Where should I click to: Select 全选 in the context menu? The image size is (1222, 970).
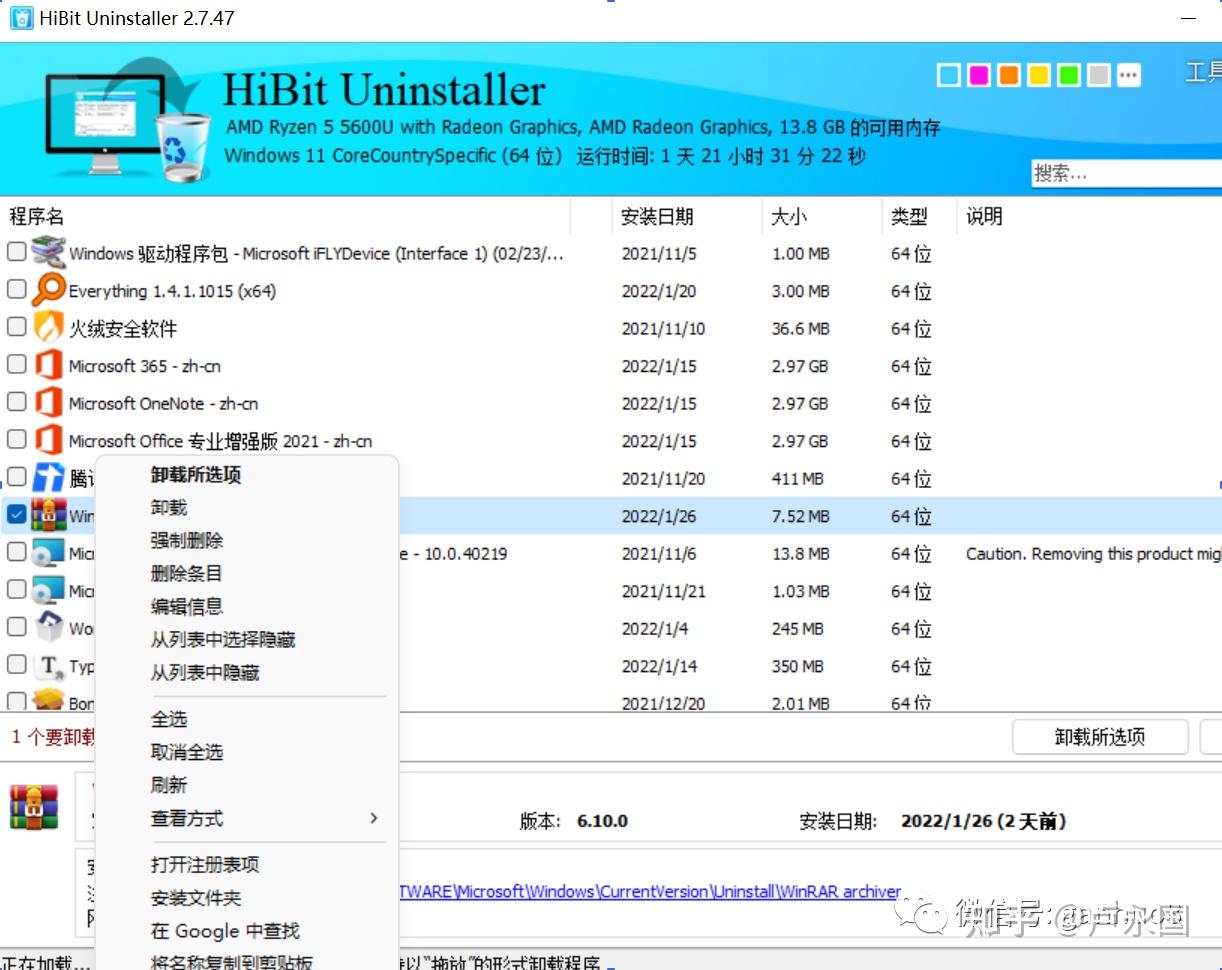click(169, 719)
